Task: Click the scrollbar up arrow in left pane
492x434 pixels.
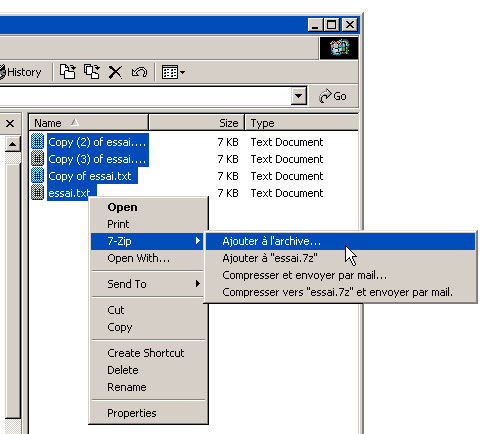Action: click(13, 144)
